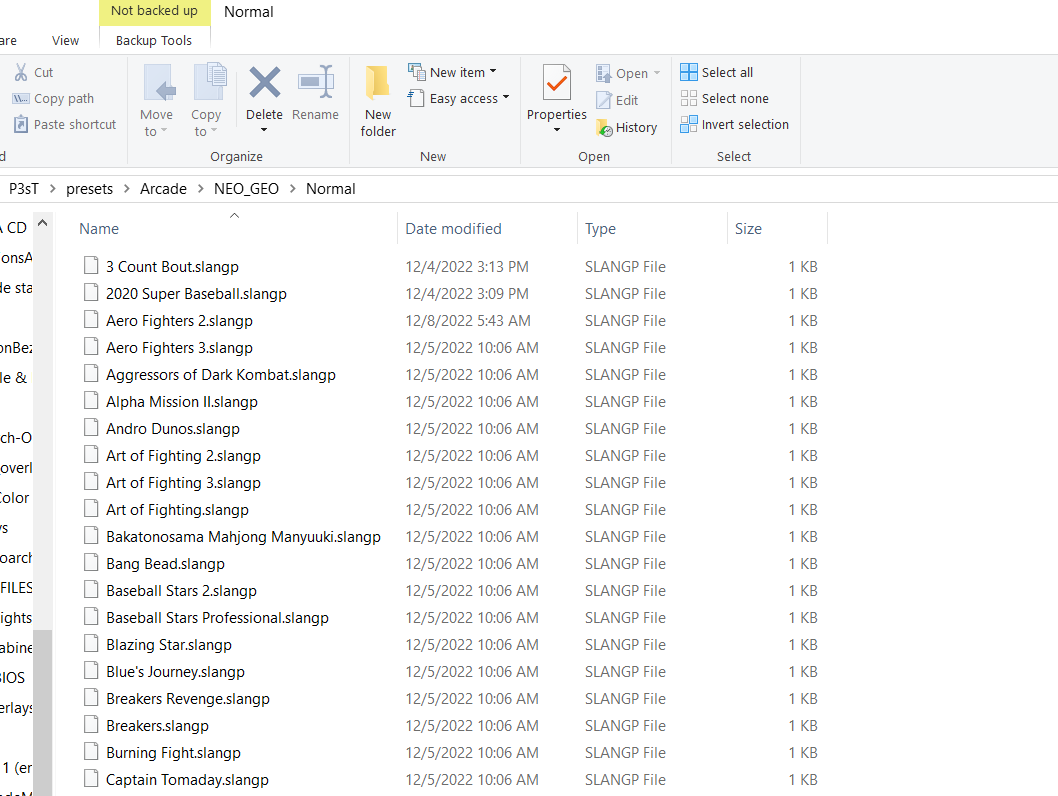
Task: Navigate to NEO_GEO in the breadcrumb
Action: pos(246,189)
